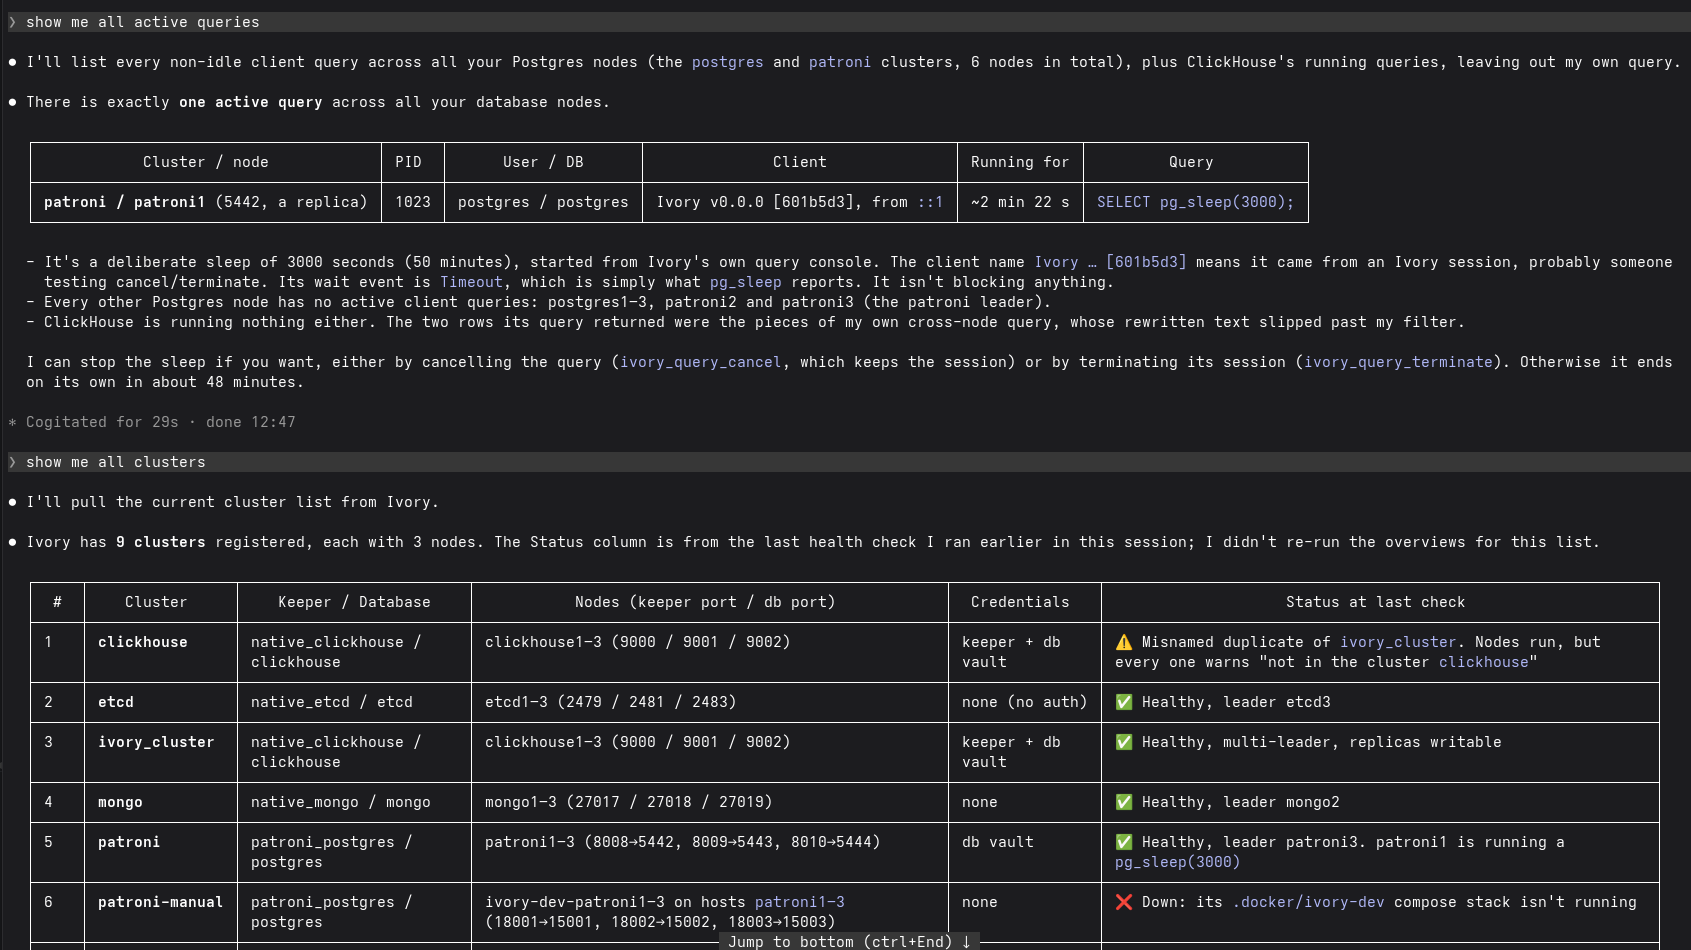Click the blue 'pg_sleep(3000)' in the patroni status cell
Image resolution: width=1691 pixels, height=950 pixels.
tap(1177, 862)
